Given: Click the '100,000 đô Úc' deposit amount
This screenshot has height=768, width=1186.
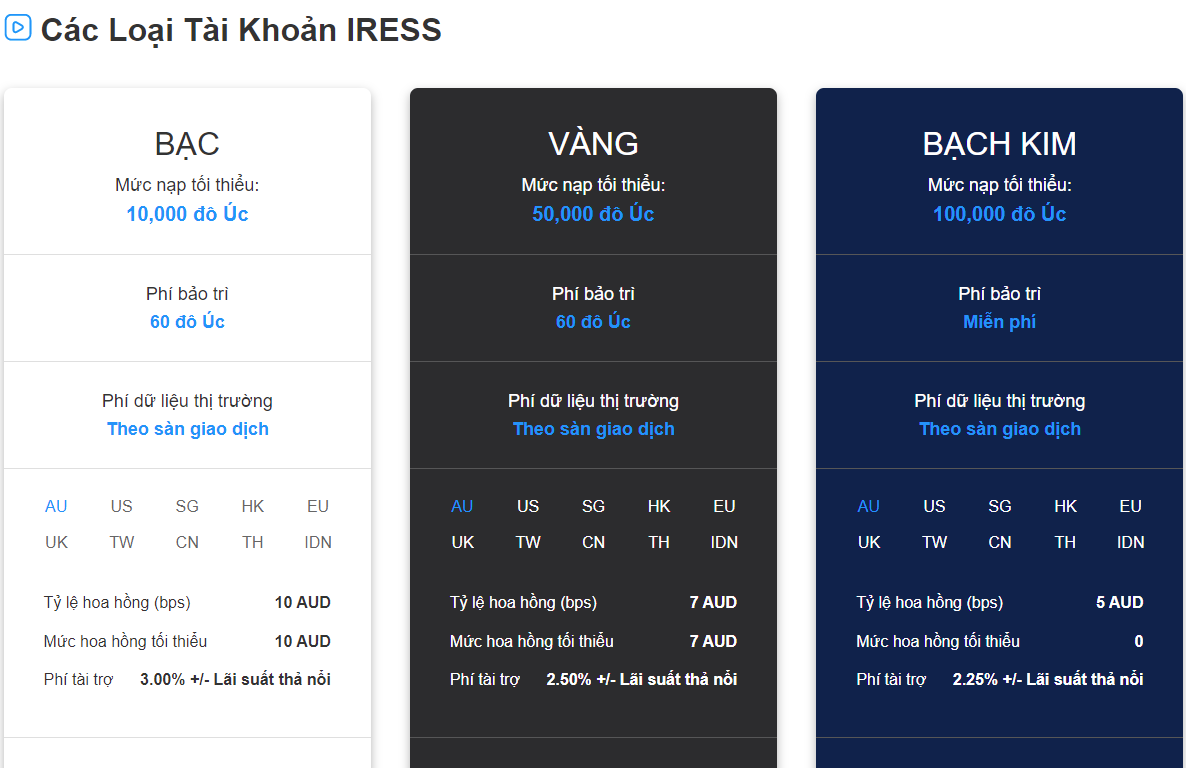Looking at the screenshot, I should (999, 214).
